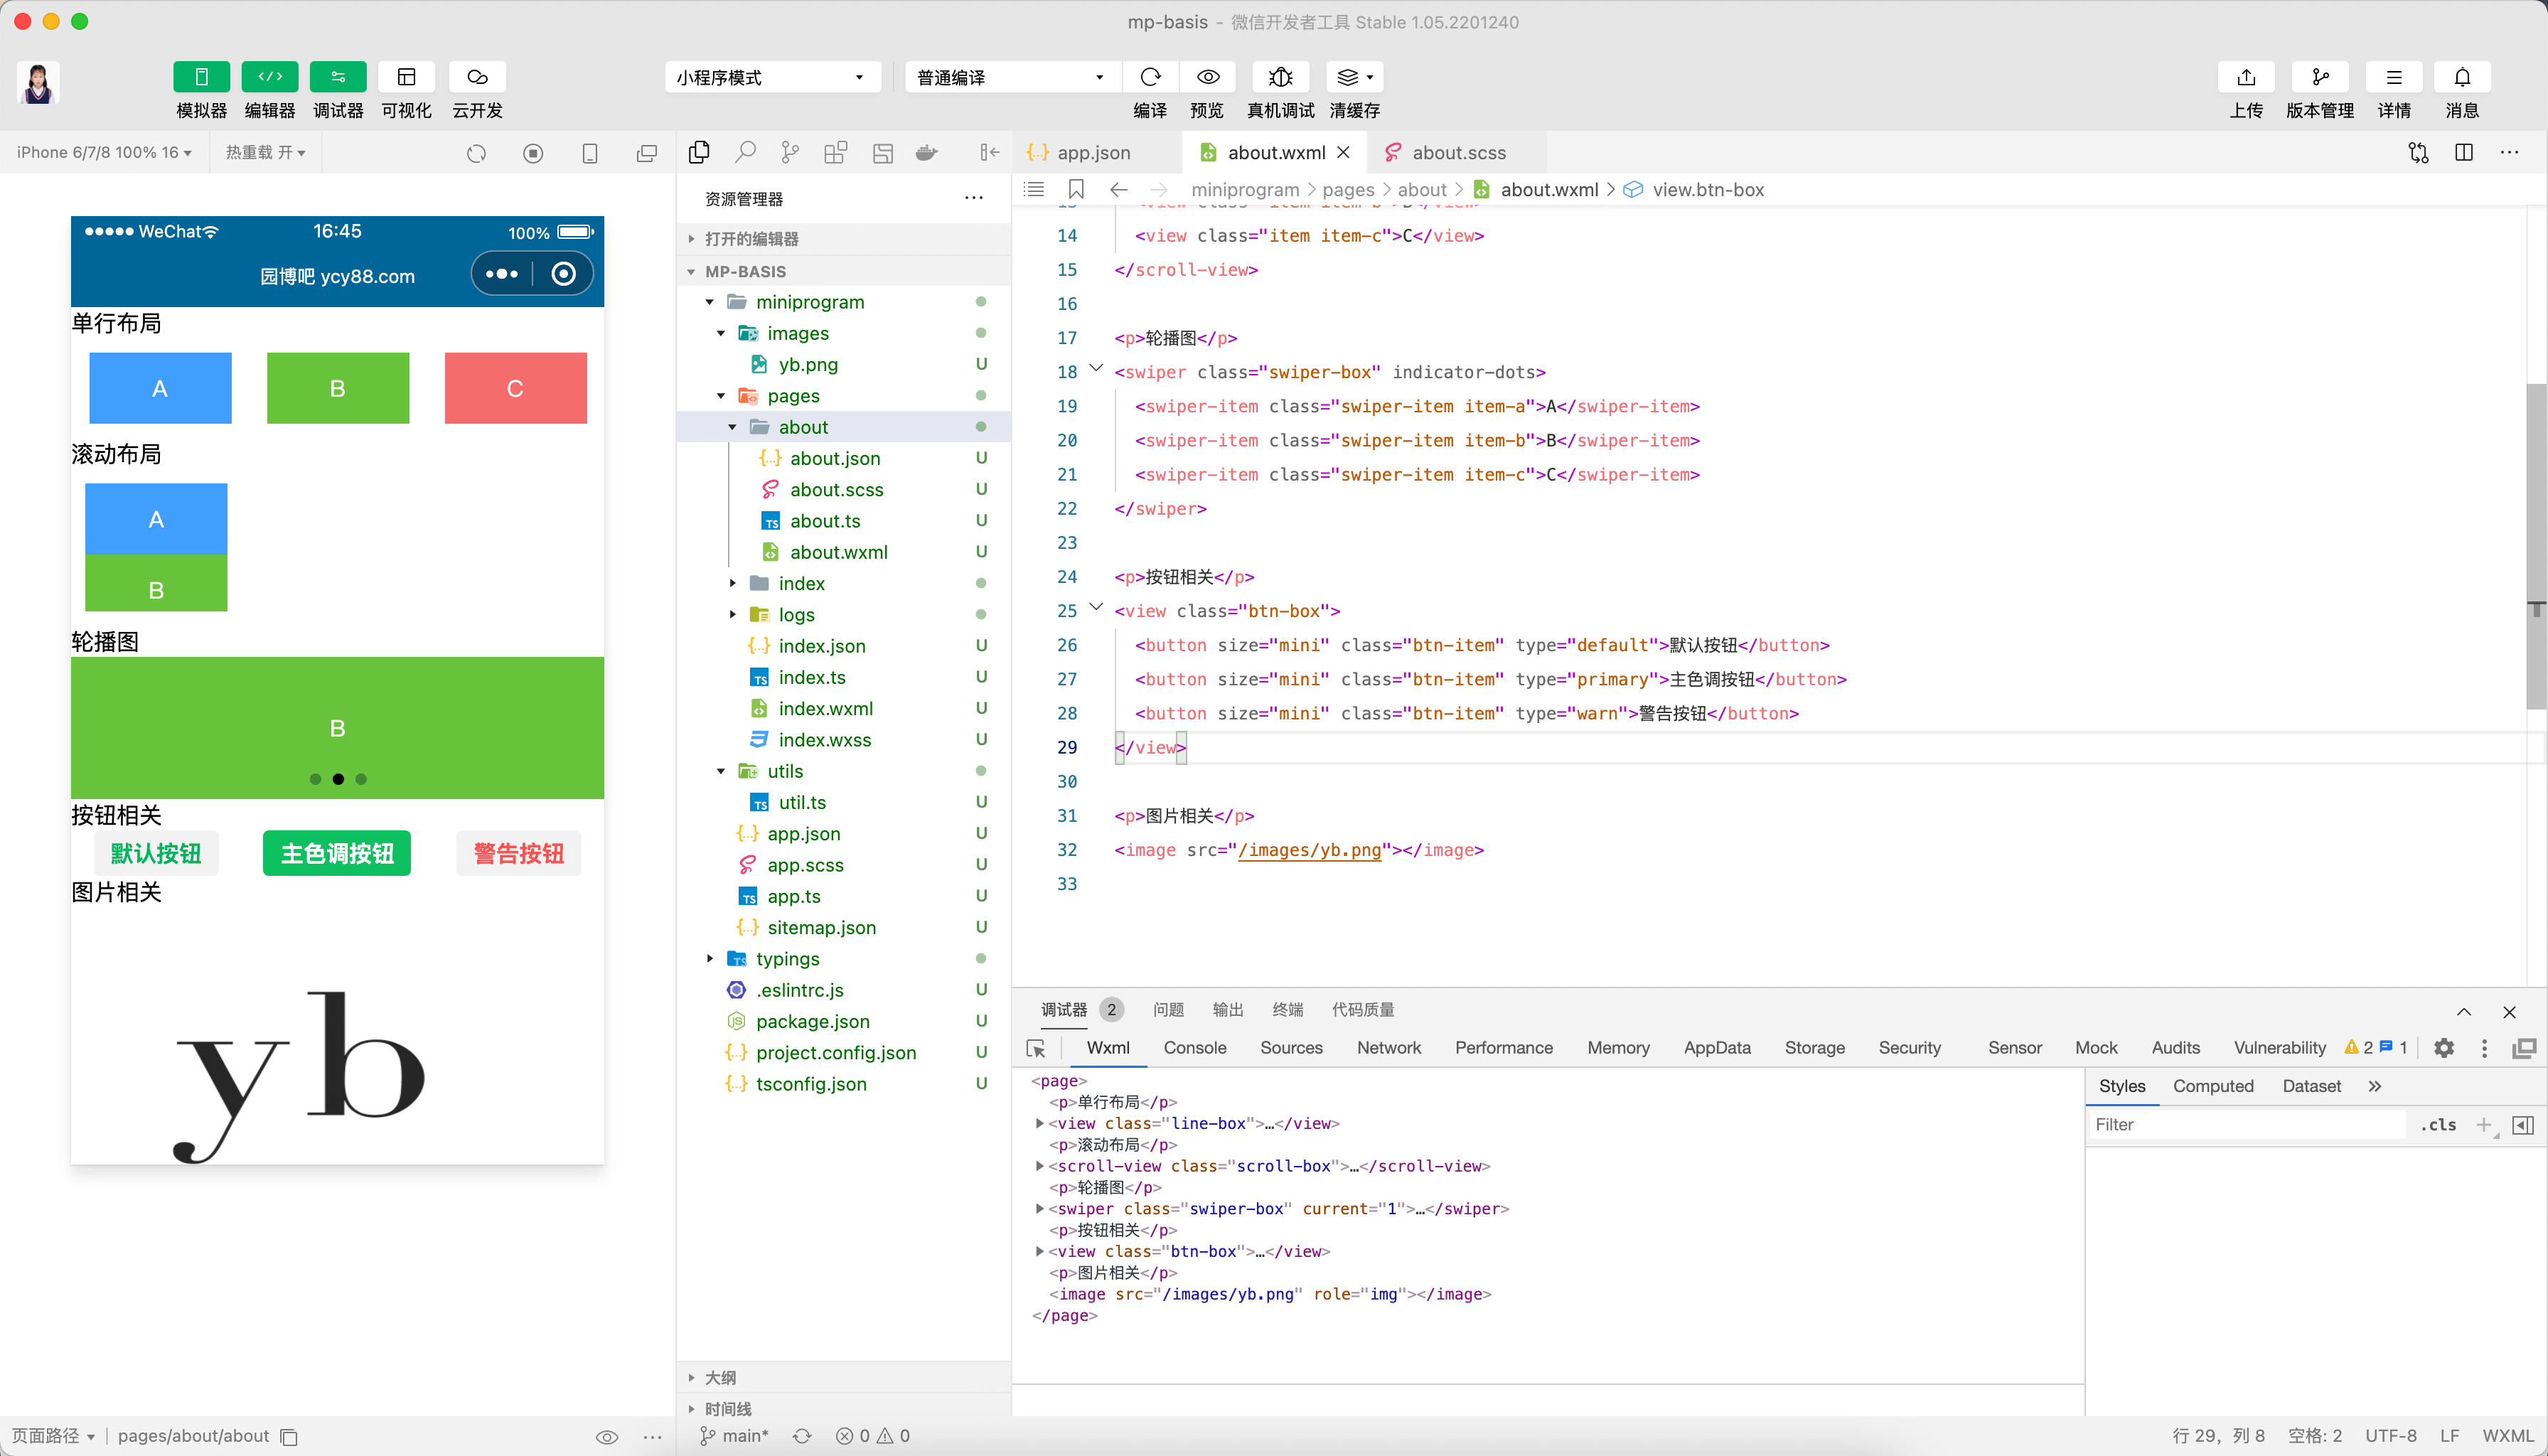Click the 默认按钮 button in simulator
2548x1456 pixels.
point(156,853)
